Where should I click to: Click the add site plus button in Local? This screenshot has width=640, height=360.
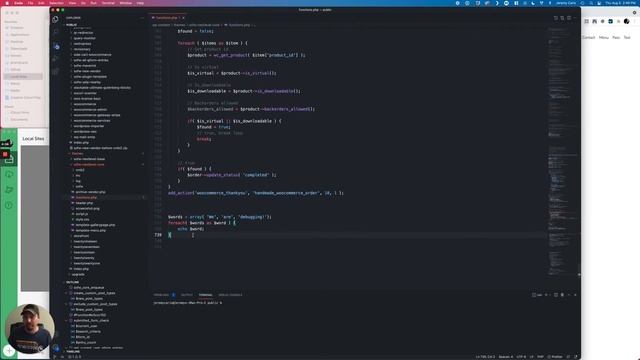9,350
